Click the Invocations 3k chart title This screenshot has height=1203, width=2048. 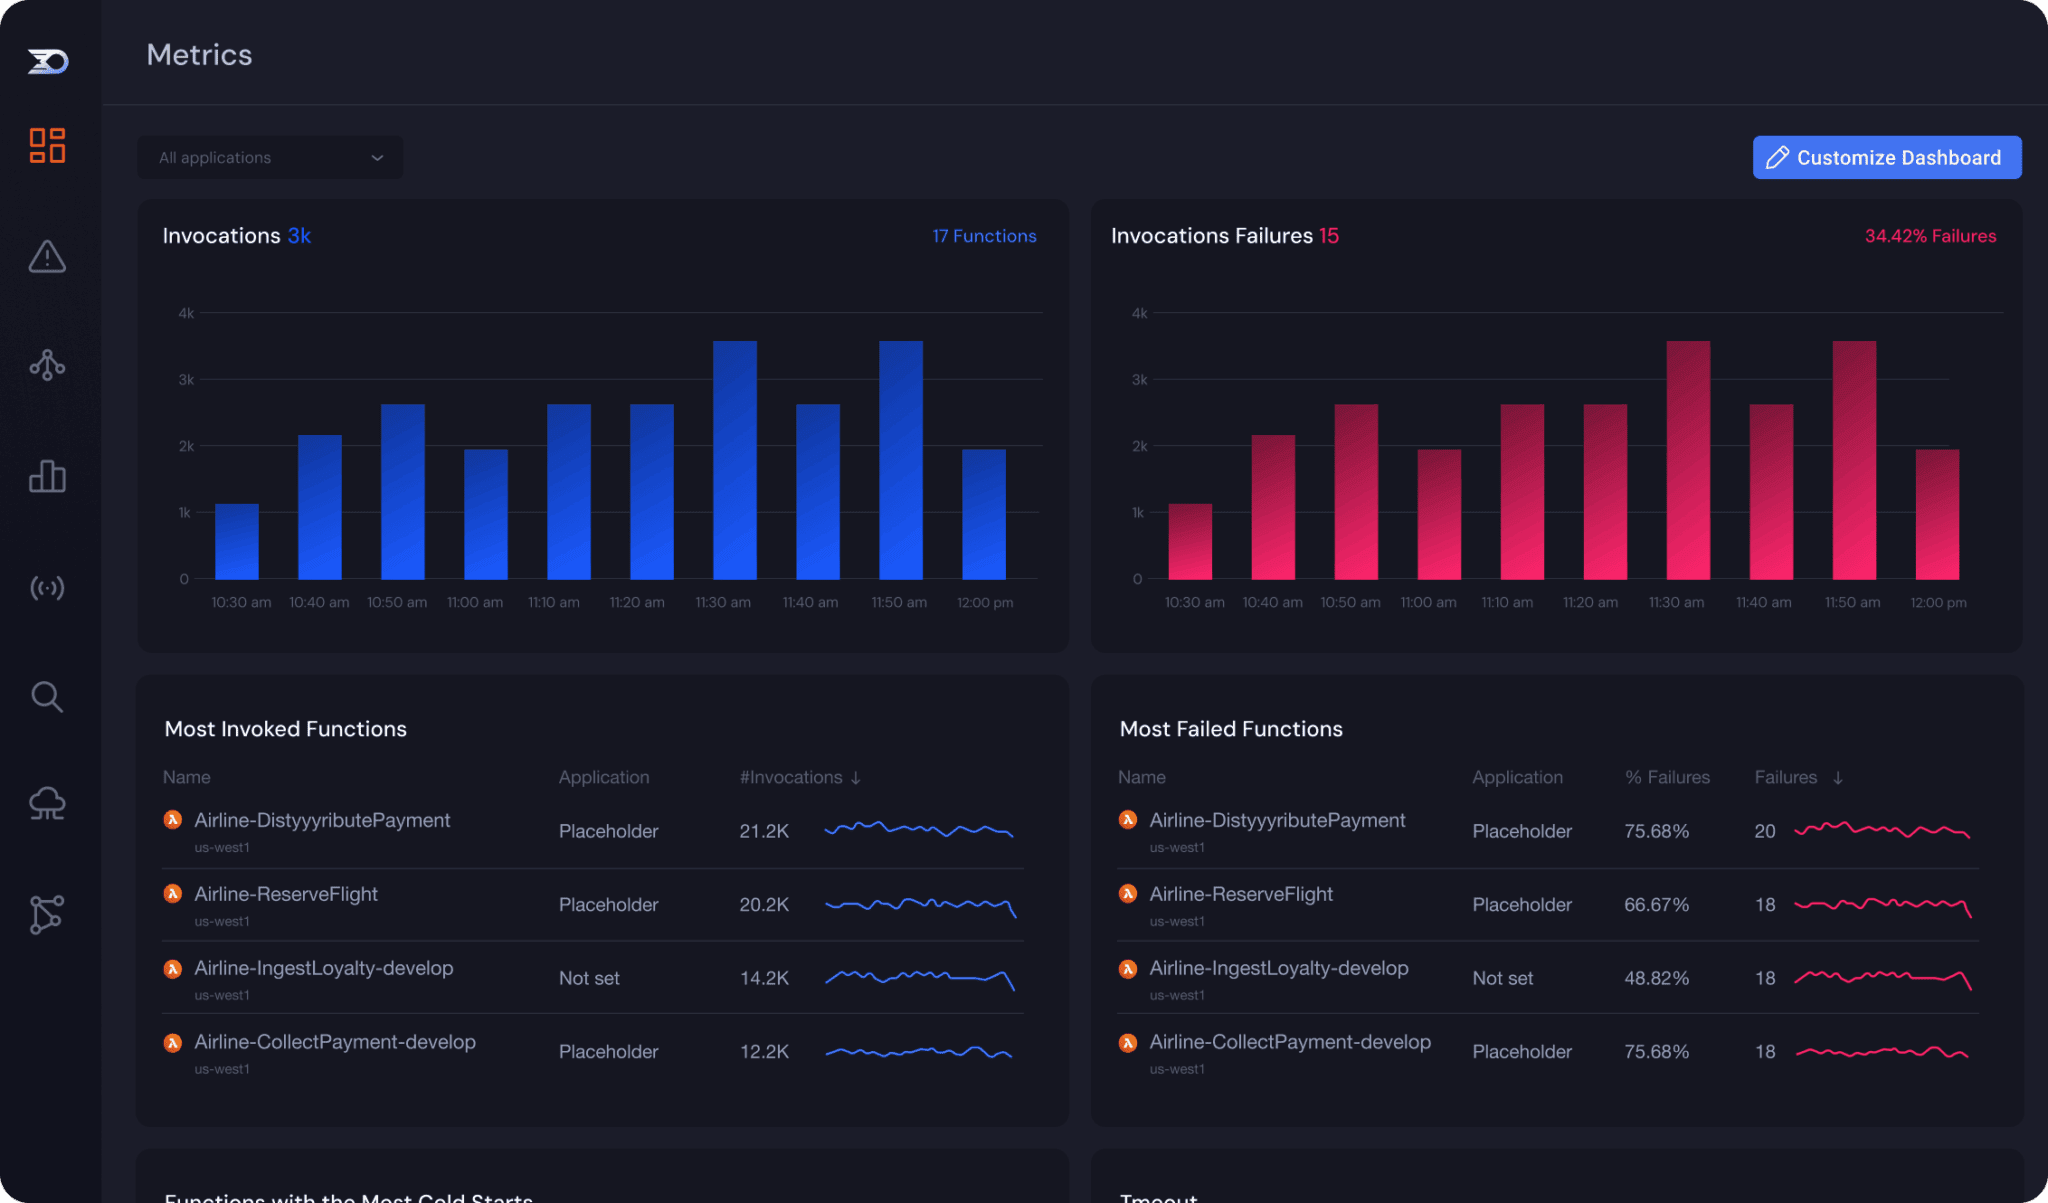pos(237,236)
